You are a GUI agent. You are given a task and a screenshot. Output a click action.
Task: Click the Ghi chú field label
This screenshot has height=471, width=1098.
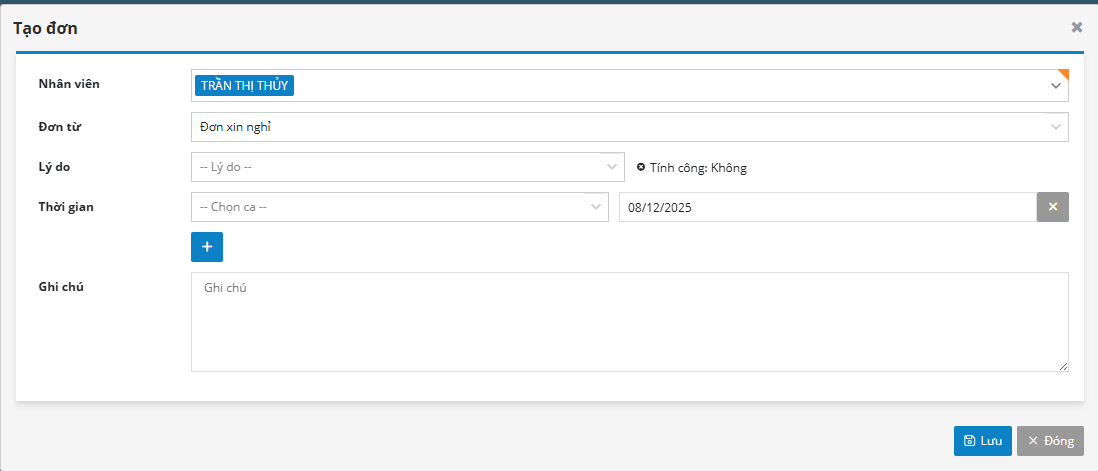[61, 287]
